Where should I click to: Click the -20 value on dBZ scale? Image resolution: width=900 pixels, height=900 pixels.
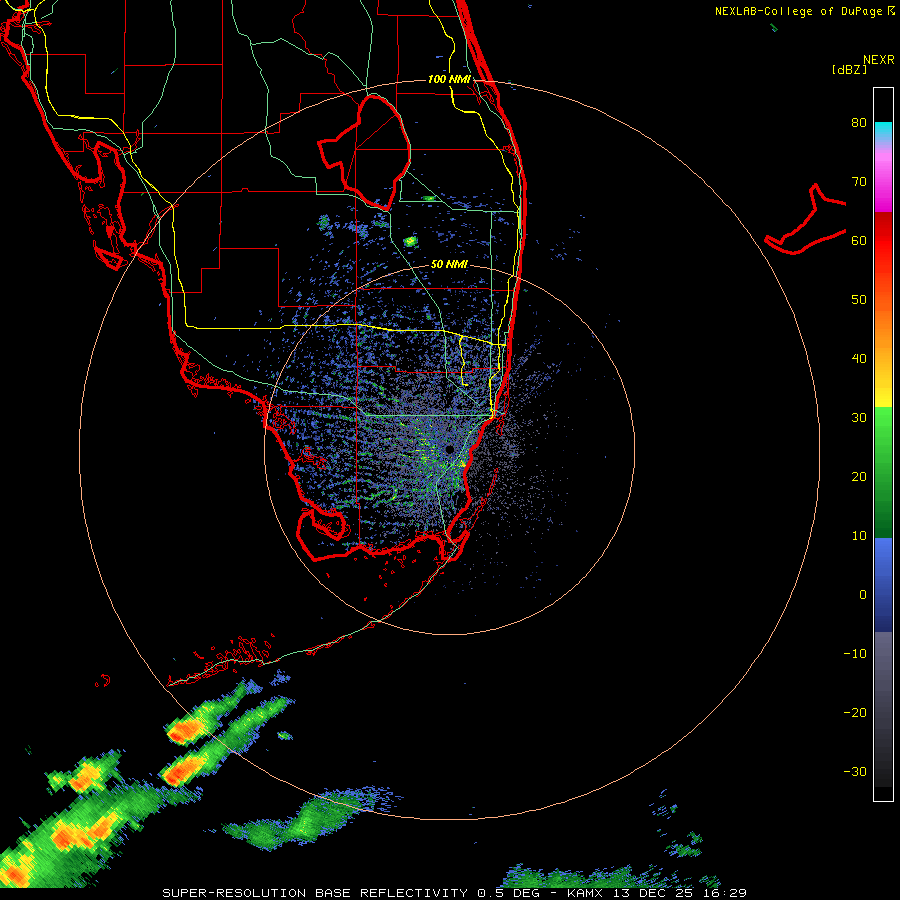855,713
